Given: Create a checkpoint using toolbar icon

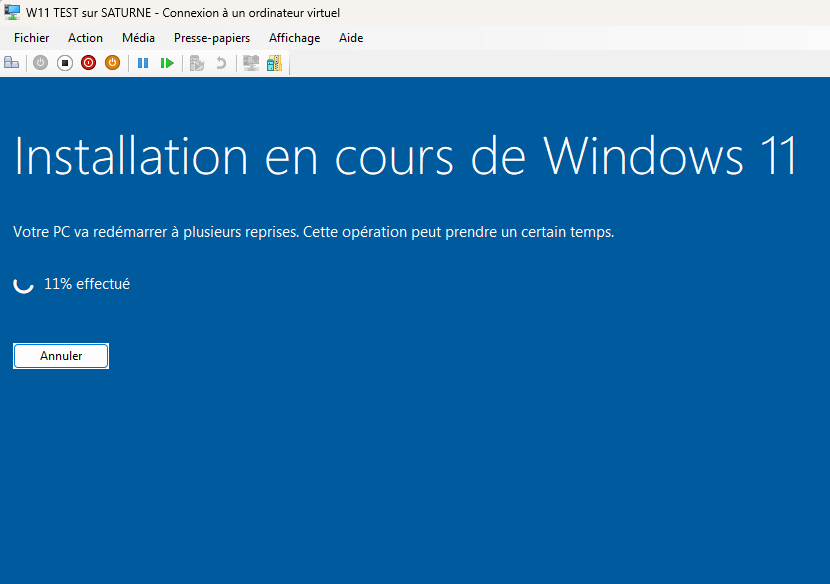Looking at the screenshot, I should click(x=197, y=63).
